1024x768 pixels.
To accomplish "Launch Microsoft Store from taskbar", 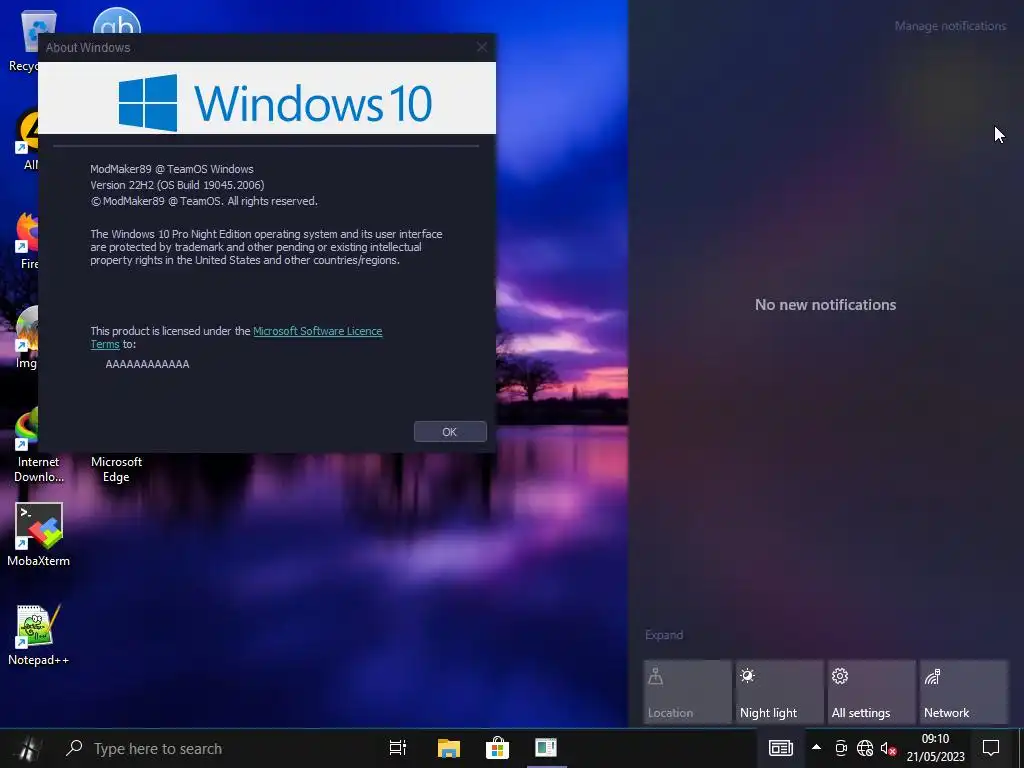I will coord(497,748).
